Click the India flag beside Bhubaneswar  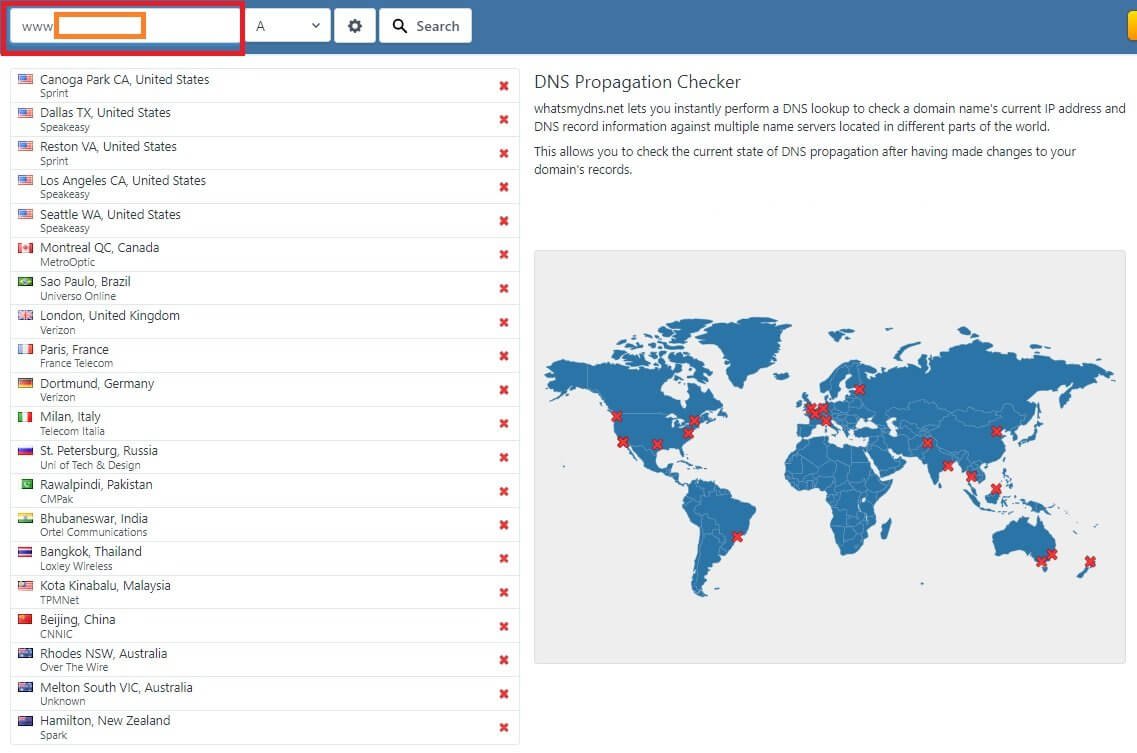click(x=25, y=518)
